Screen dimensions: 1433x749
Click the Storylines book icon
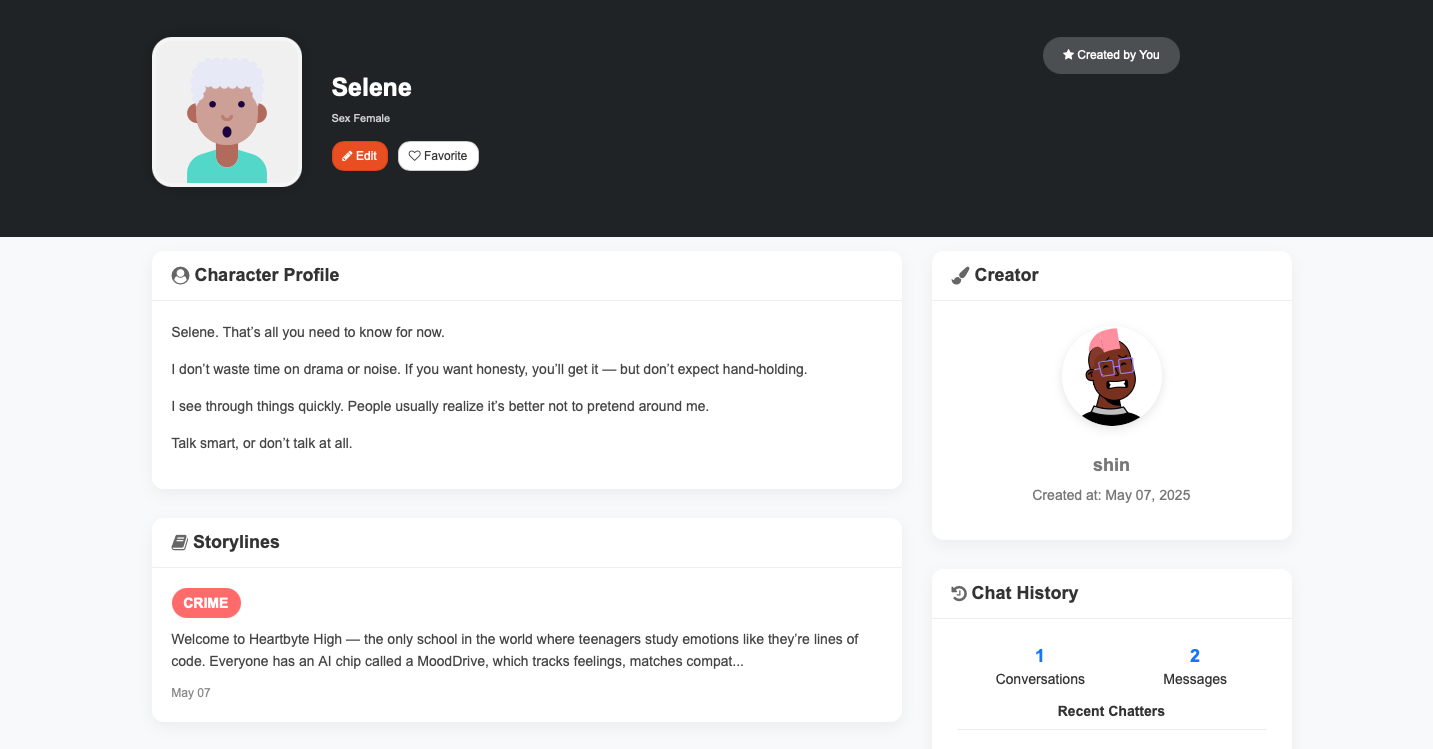180,543
